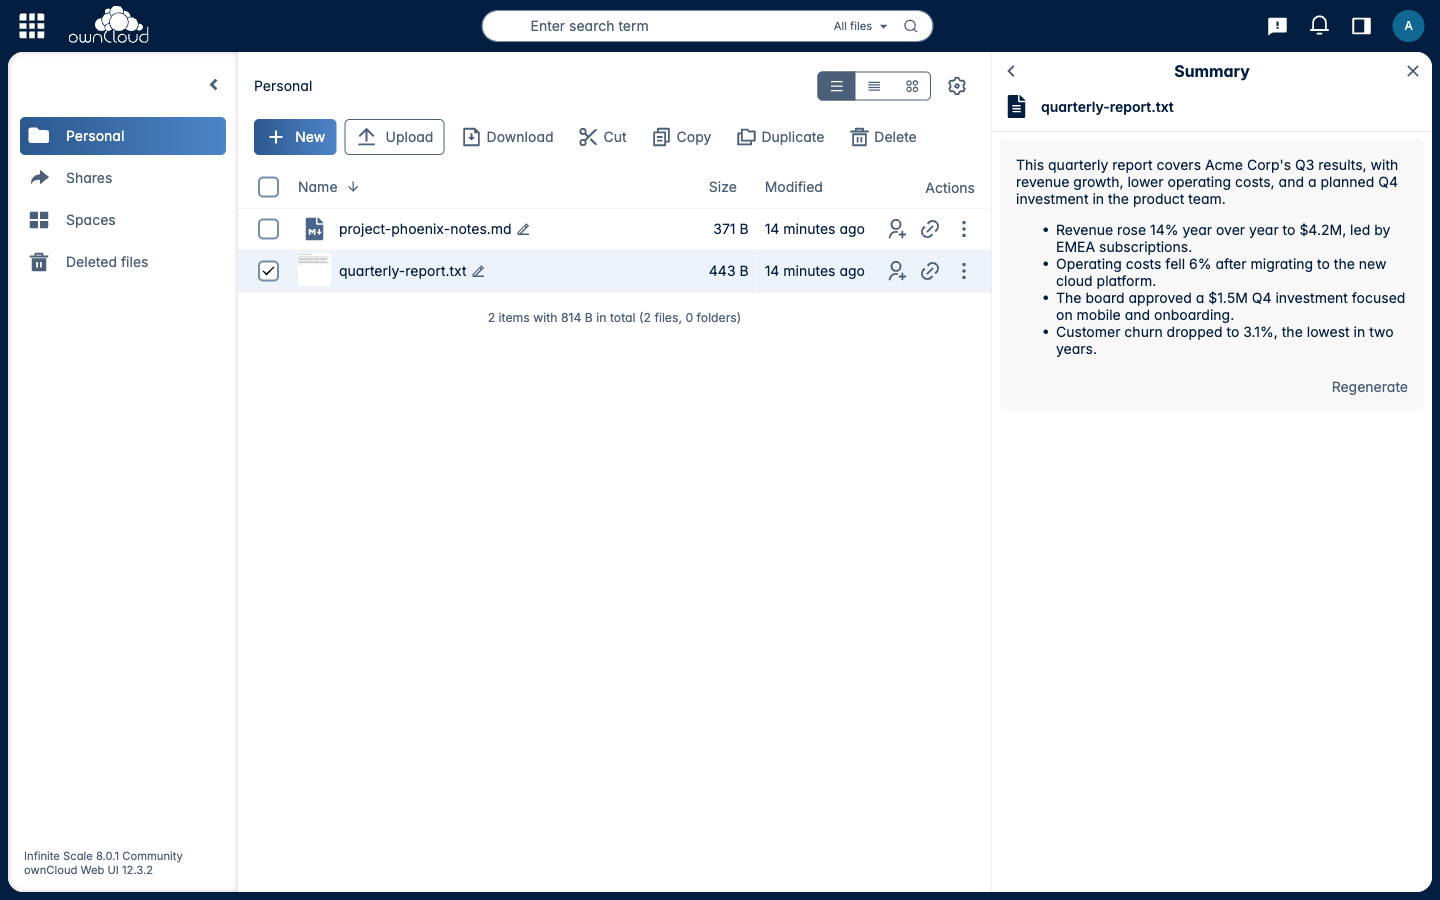Switch to the condensed list view
Image resolution: width=1440 pixels, height=900 pixels.
(x=874, y=86)
